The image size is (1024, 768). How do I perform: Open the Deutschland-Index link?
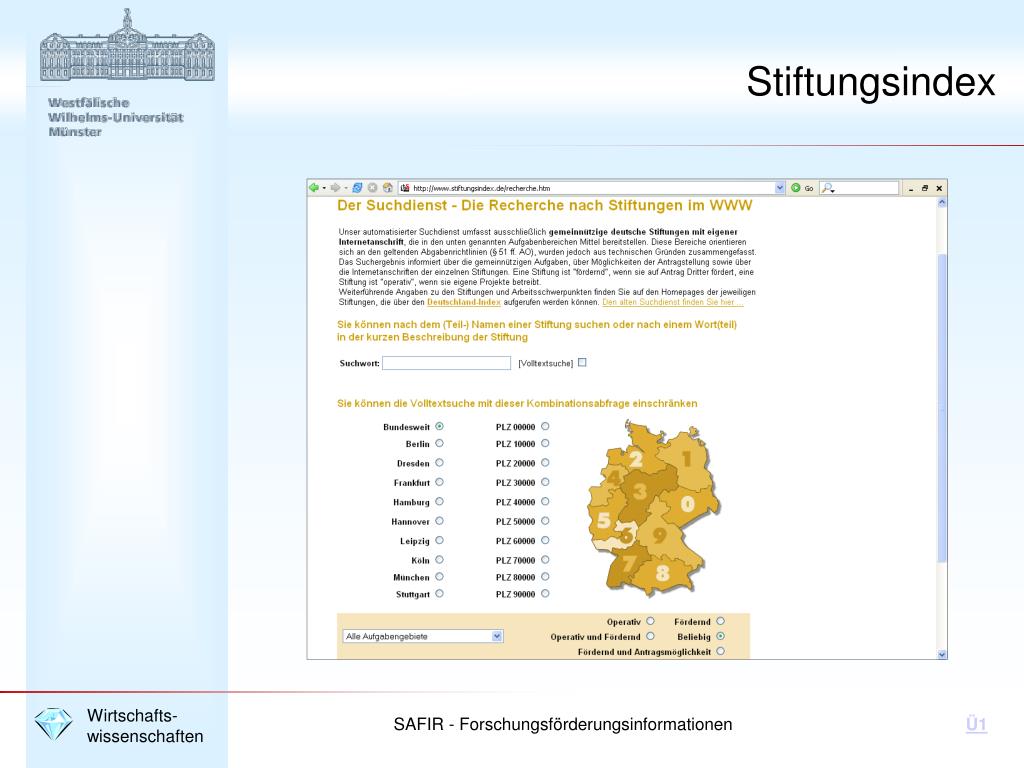click(x=464, y=302)
